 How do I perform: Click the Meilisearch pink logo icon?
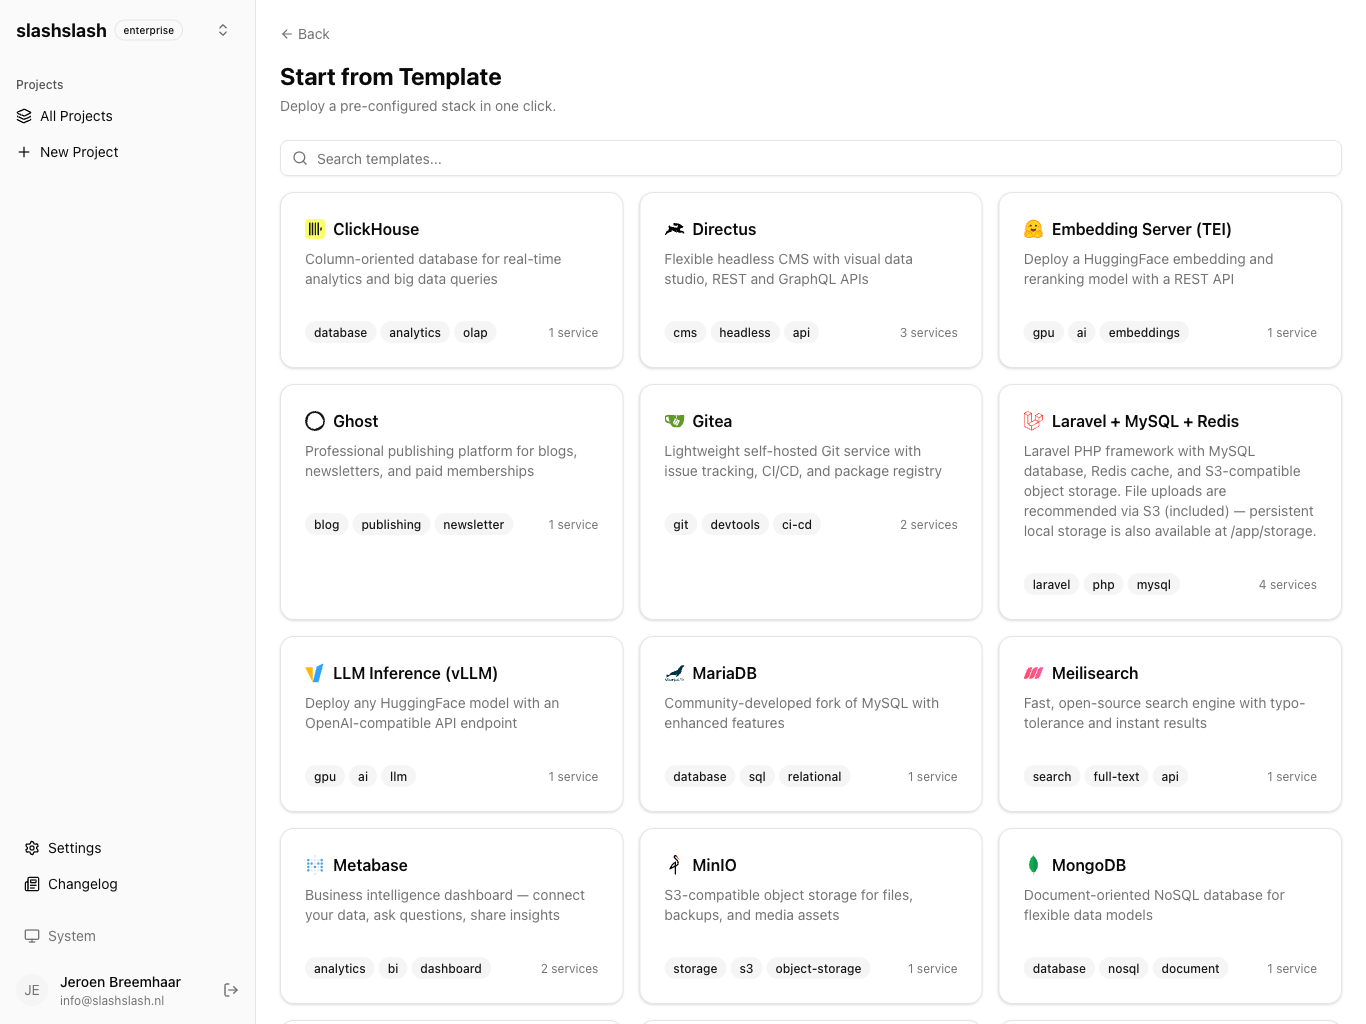click(x=1033, y=673)
